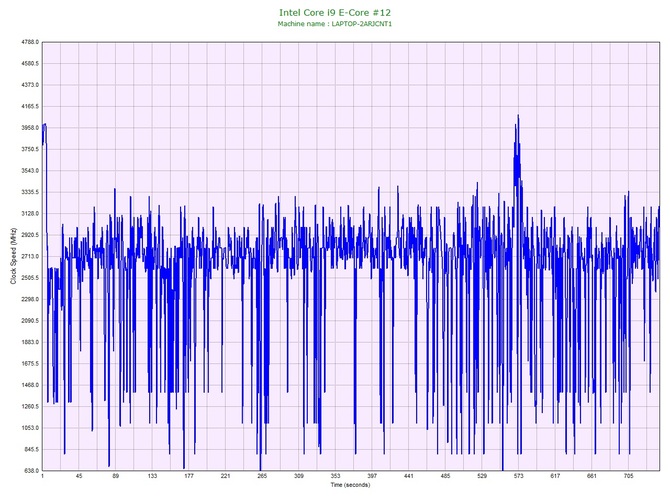This screenshot has height=502, width=670.
Task: Click the x-axis tick label 45
Action: click(79, 476)
